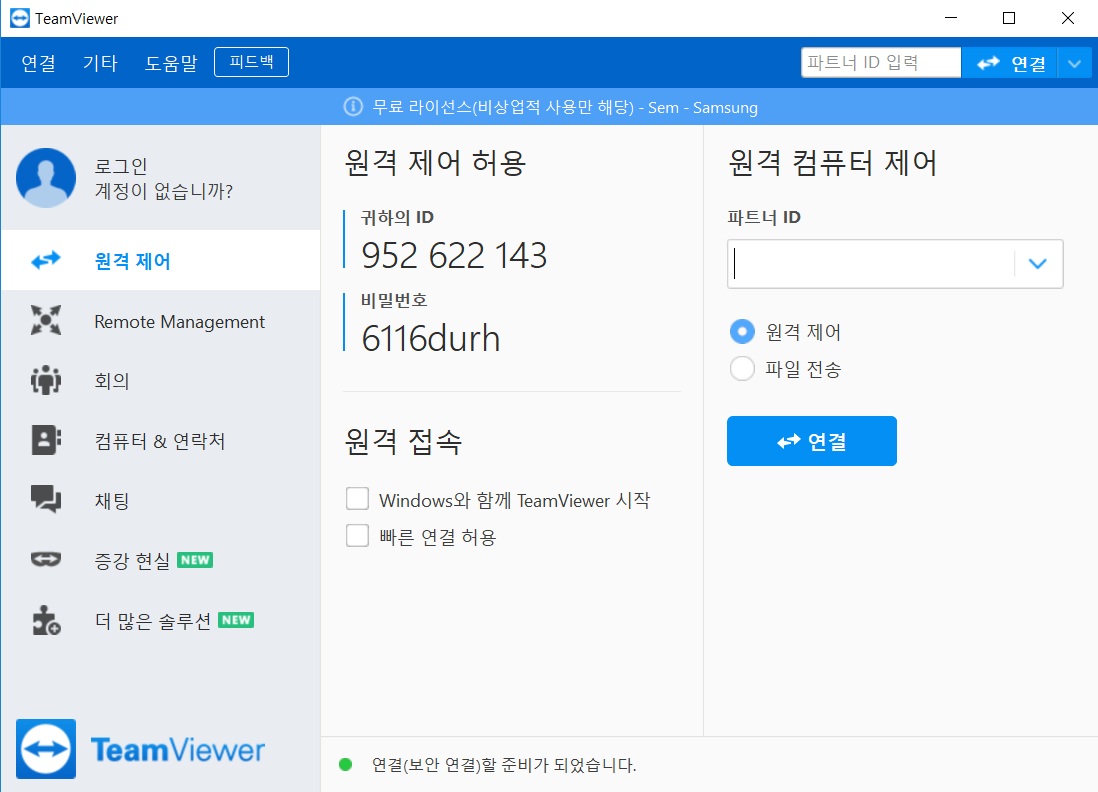This screenshot has height=792, width=1098.
Task: Click the password 6116durh
Action: [x=431, y=338]
